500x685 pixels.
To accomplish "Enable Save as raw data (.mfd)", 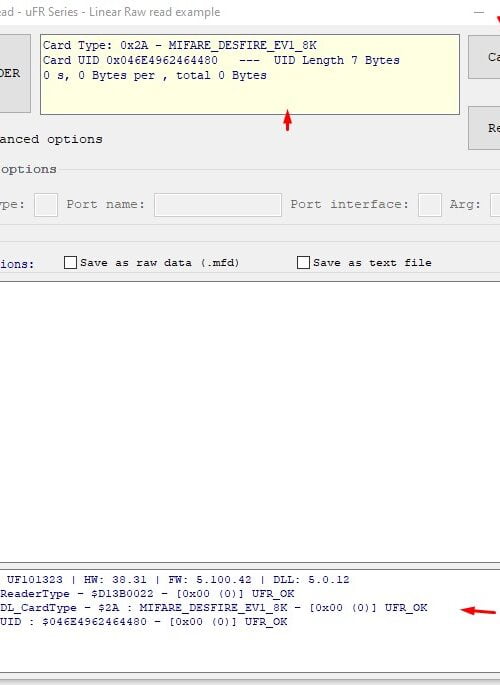I will [x=70, y=263].
